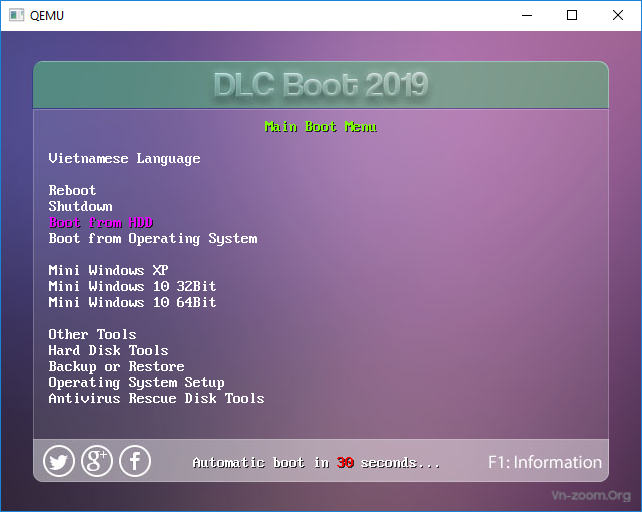
Task: Click the F1: Information label
Action: [544, 462]
